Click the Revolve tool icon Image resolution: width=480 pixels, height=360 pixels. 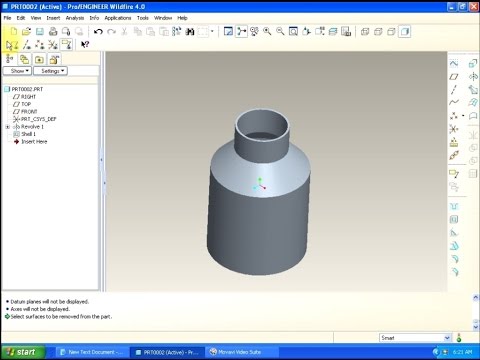click(473, 77)
